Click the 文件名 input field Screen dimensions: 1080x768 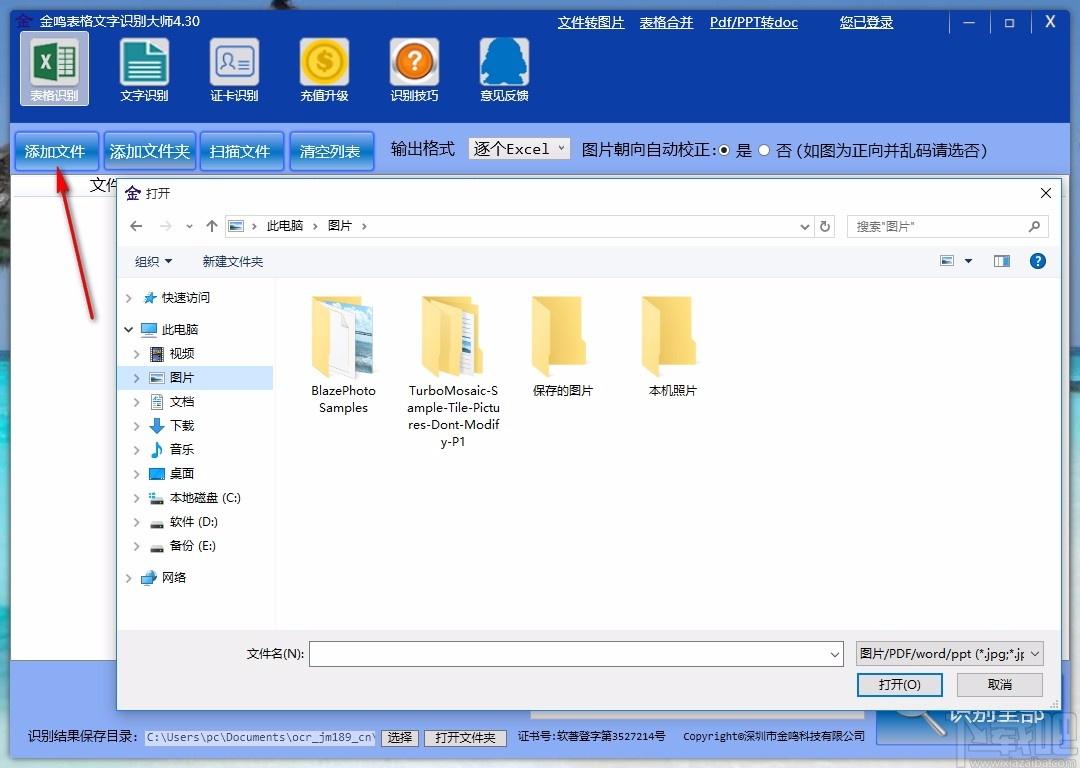(x=577, y=654)
